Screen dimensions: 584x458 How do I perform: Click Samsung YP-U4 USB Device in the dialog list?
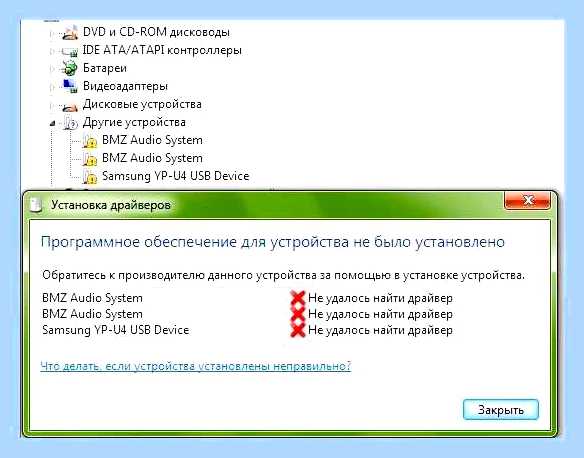coord(115,330)
